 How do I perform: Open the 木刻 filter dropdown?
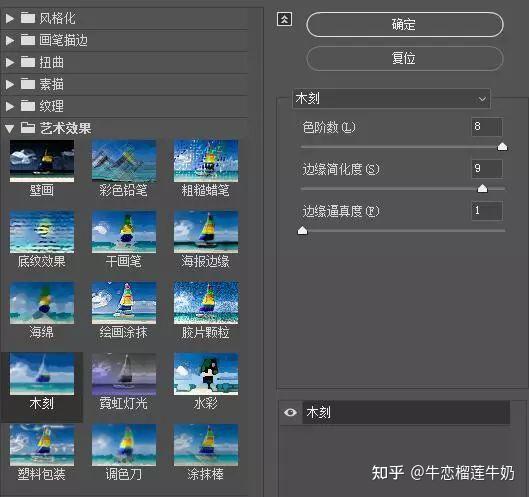[x=391, y=99]
